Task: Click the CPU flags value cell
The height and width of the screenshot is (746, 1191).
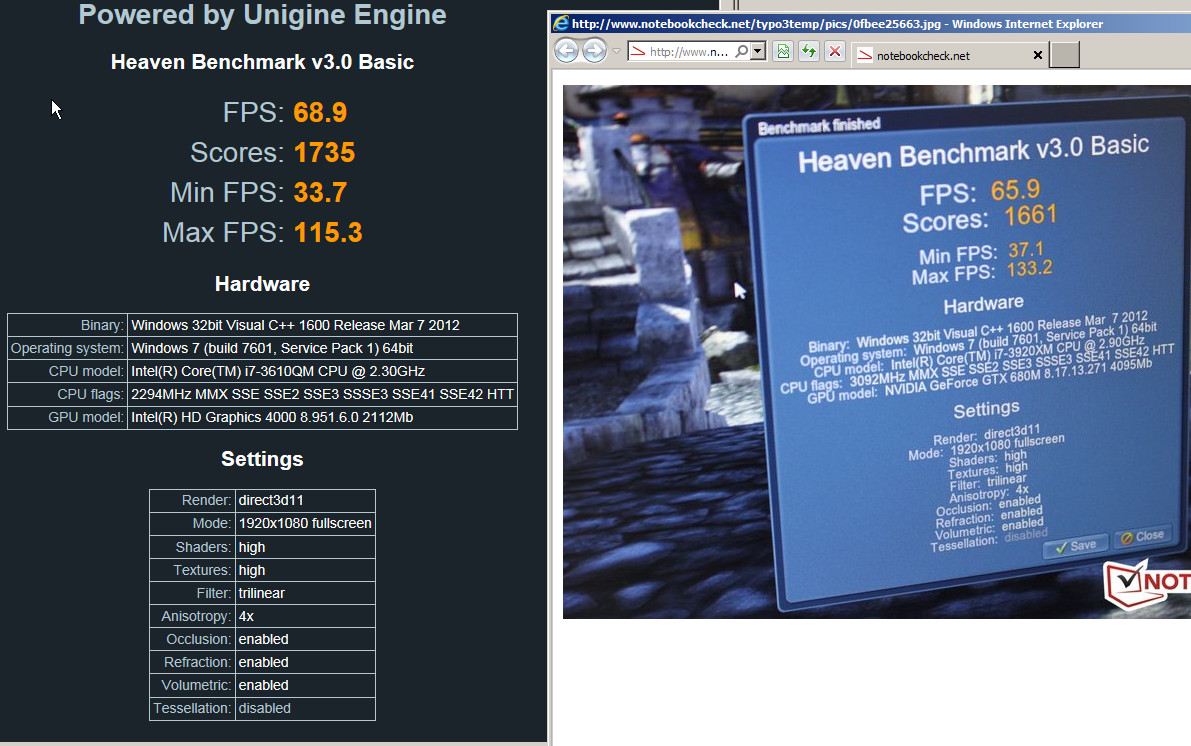Action: pyautogui.click(x=322, y=394)
